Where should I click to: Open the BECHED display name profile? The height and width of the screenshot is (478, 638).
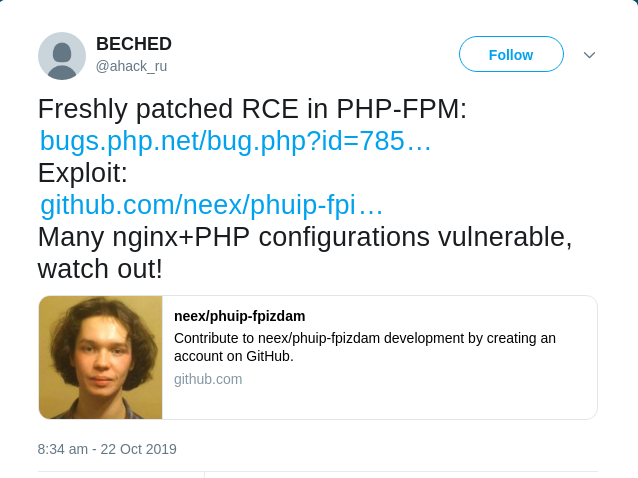134,44
